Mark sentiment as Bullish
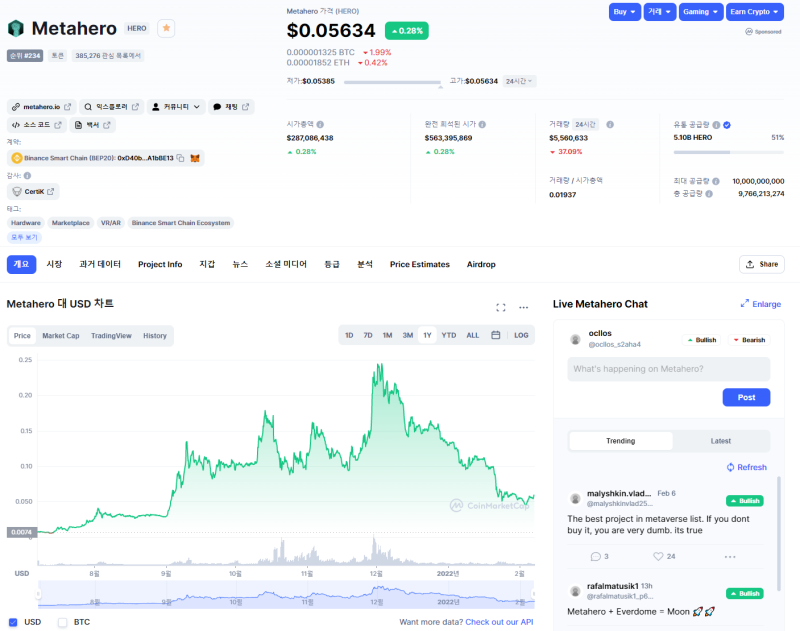800x631 pixels. 702,340
